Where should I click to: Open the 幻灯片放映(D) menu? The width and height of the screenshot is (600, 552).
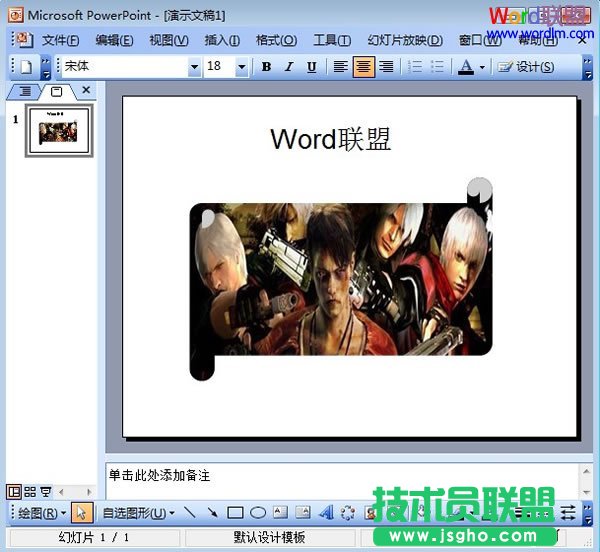click(405, 40)
